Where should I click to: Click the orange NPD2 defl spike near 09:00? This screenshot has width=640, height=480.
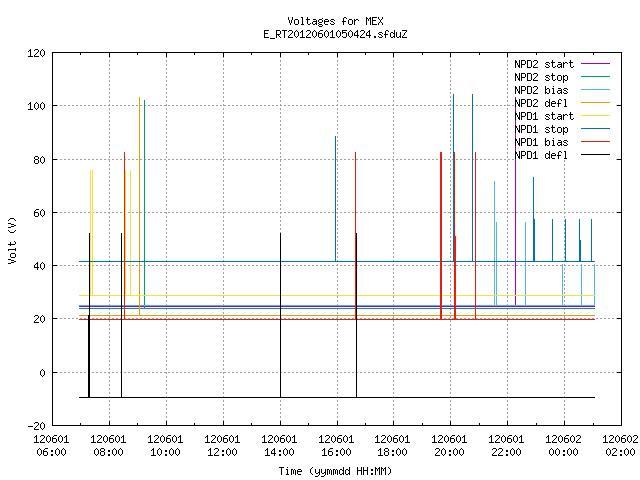pyautogui.click(x=140, y=206)
